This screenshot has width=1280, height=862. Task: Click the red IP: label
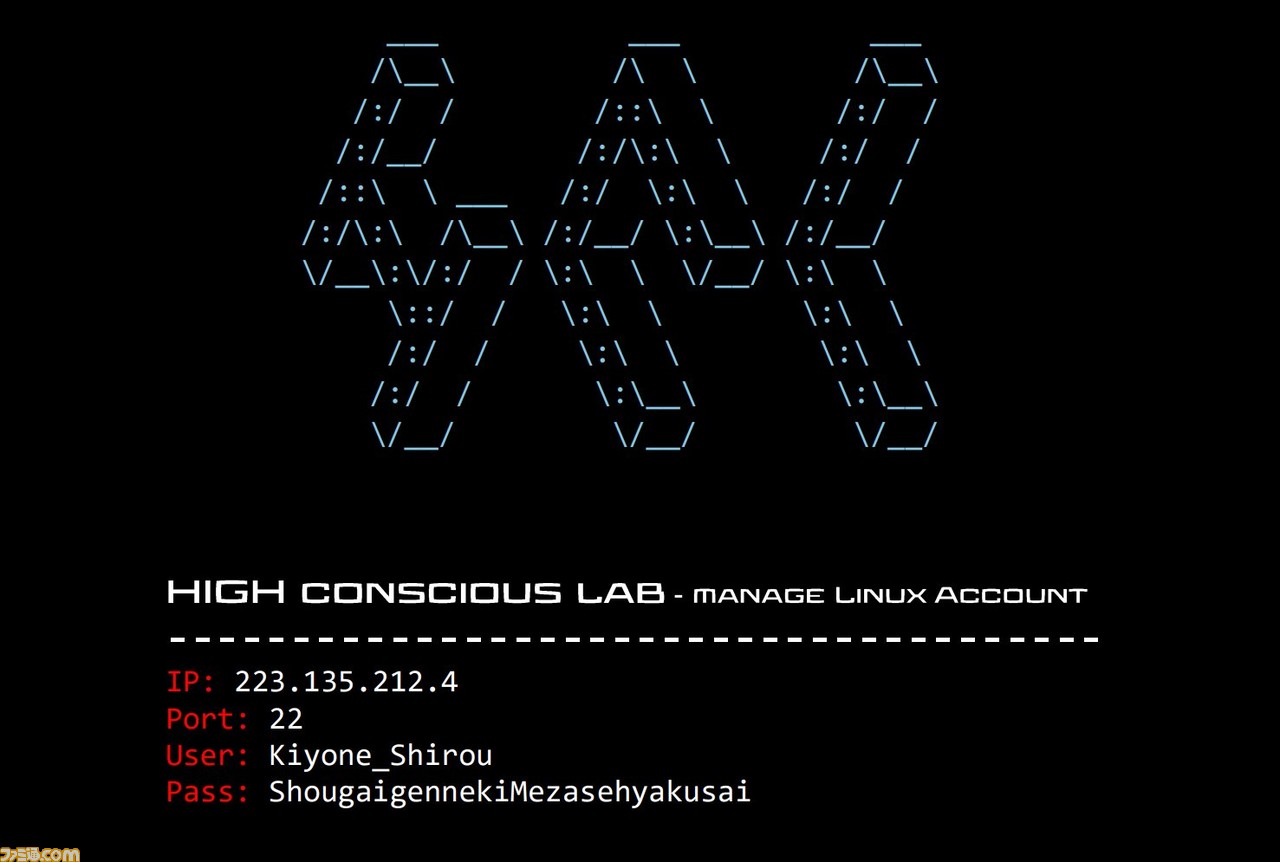[x=190, y=682]
